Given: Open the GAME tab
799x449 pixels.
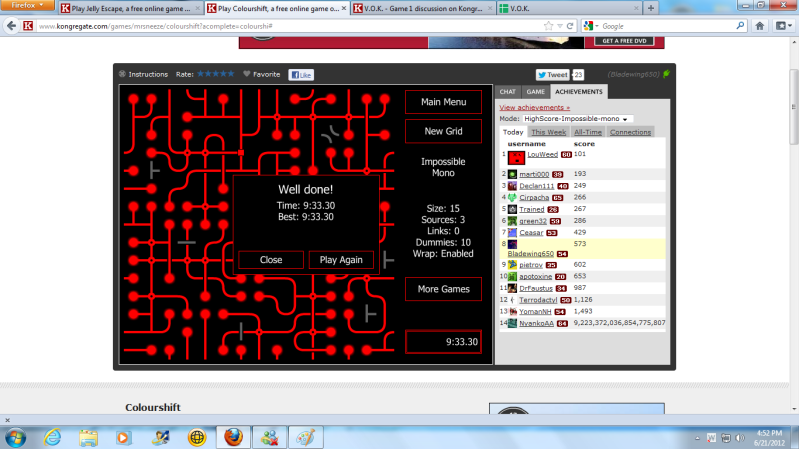Looking at the screenshot, I should point(536,92).
